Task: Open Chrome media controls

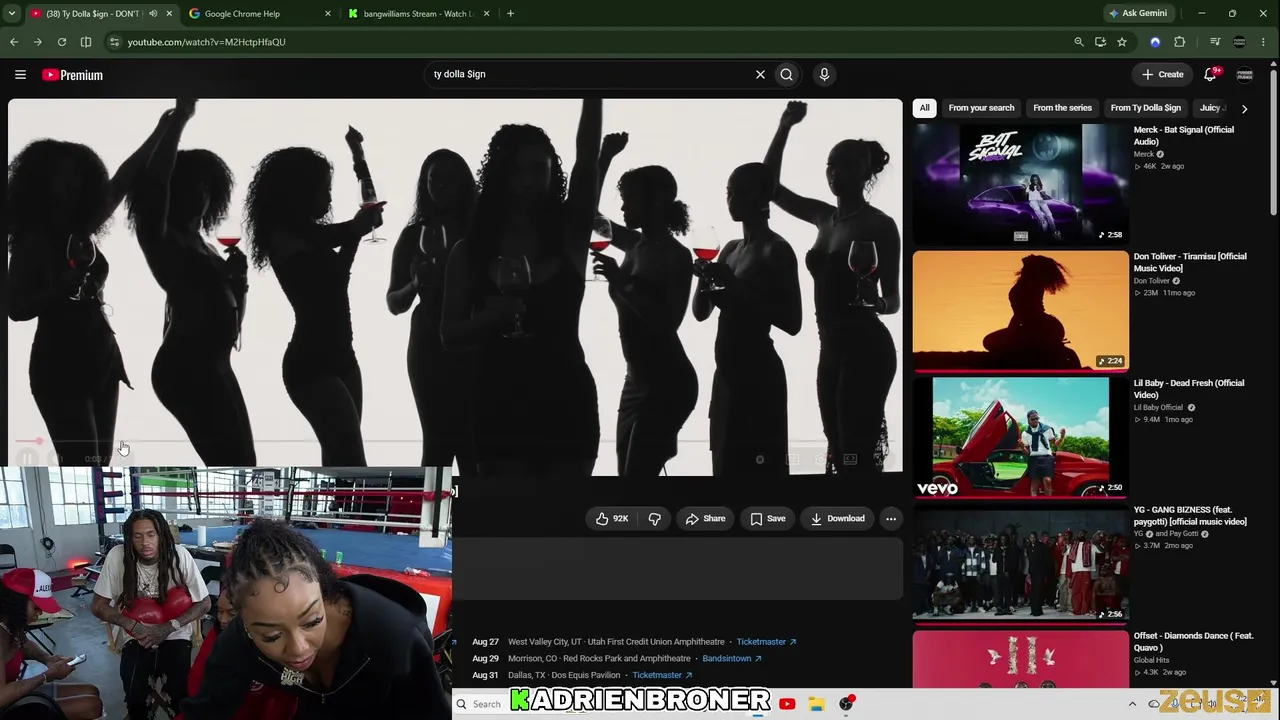Action: (x=1215, y=42)
